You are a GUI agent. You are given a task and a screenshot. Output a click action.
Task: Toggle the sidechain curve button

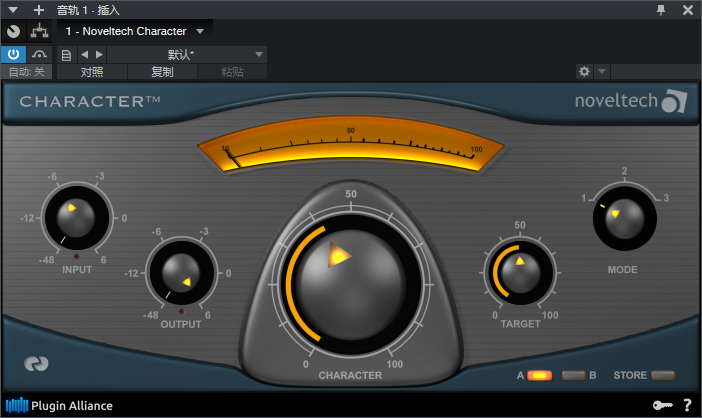[39, 55]
